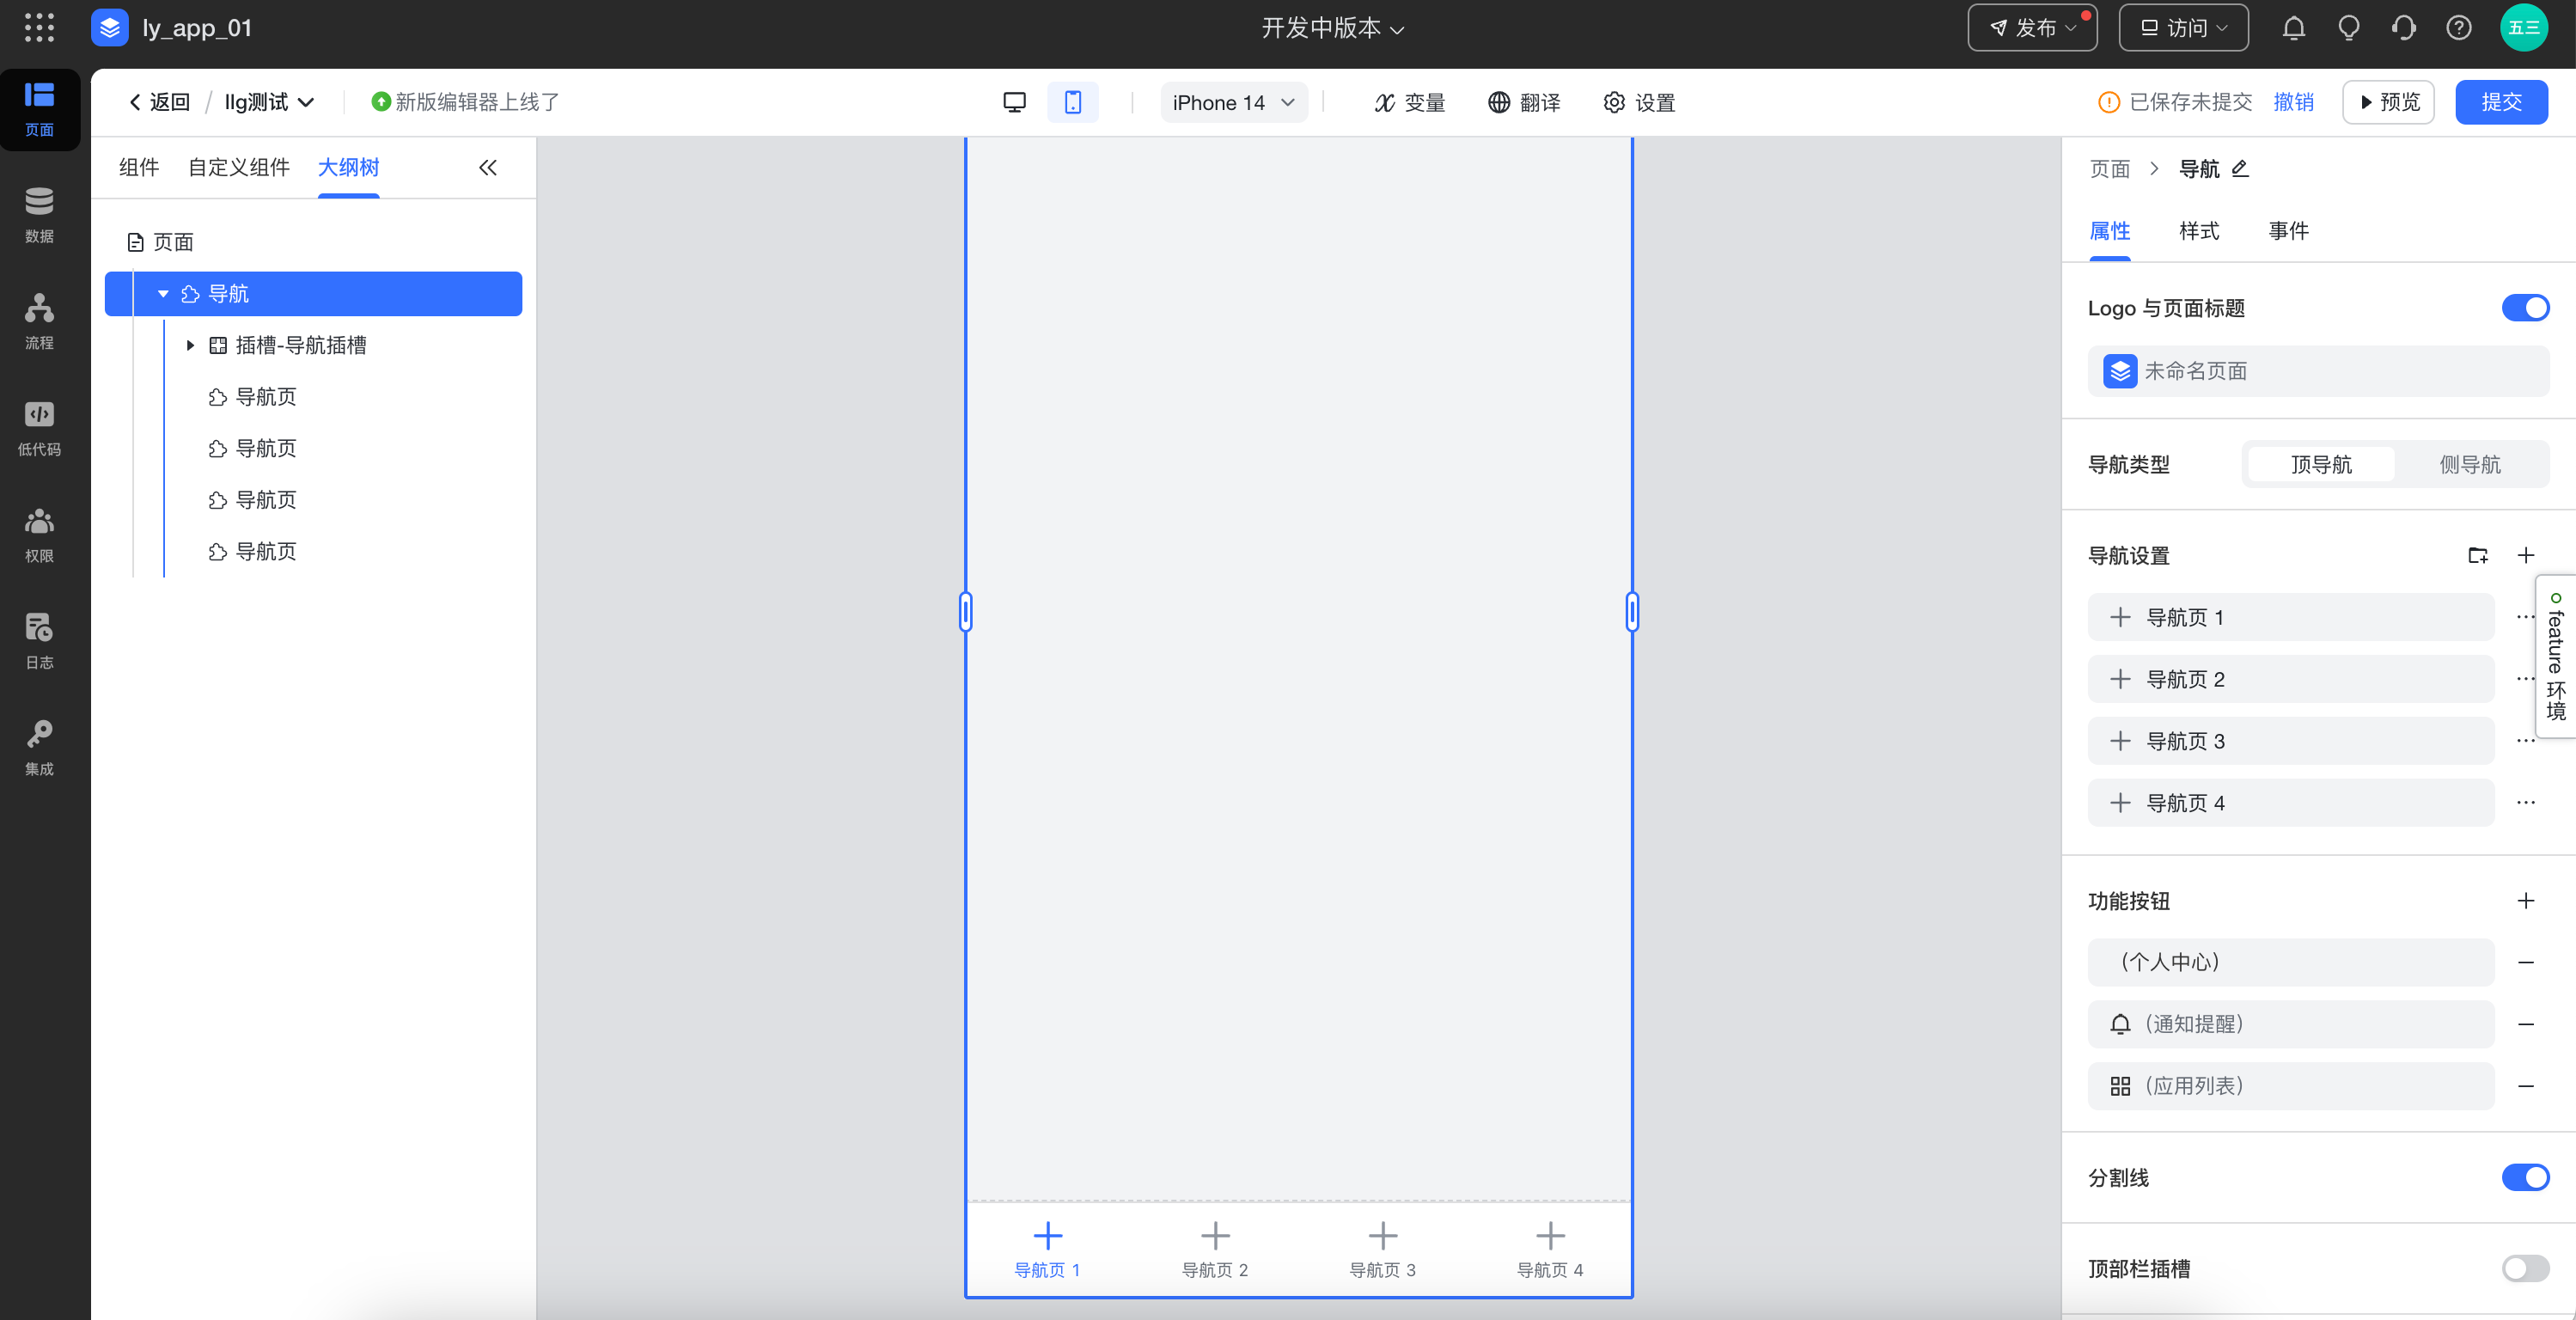The image size is (2576, 1320).
Task: Open the 设置 settings button
Action: 1639,102
